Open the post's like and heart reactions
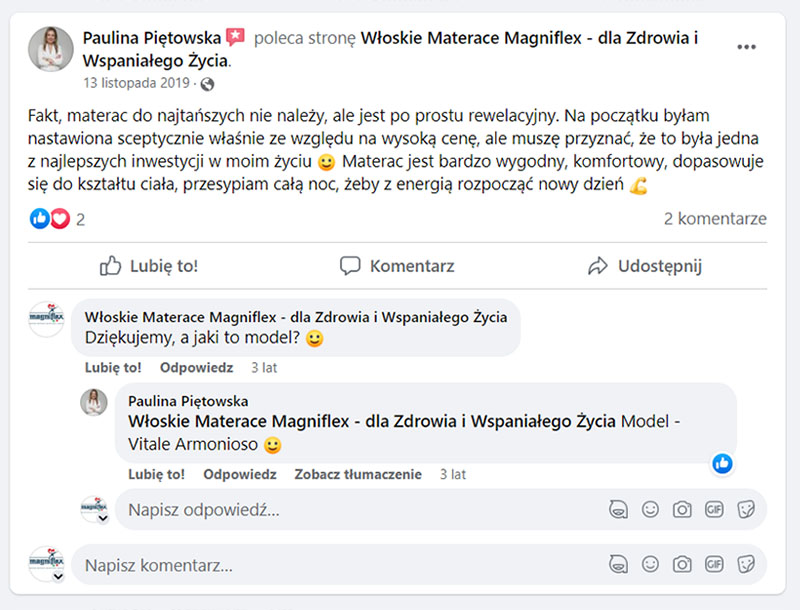The image size is (800, 610). click(x=50, y=219)
